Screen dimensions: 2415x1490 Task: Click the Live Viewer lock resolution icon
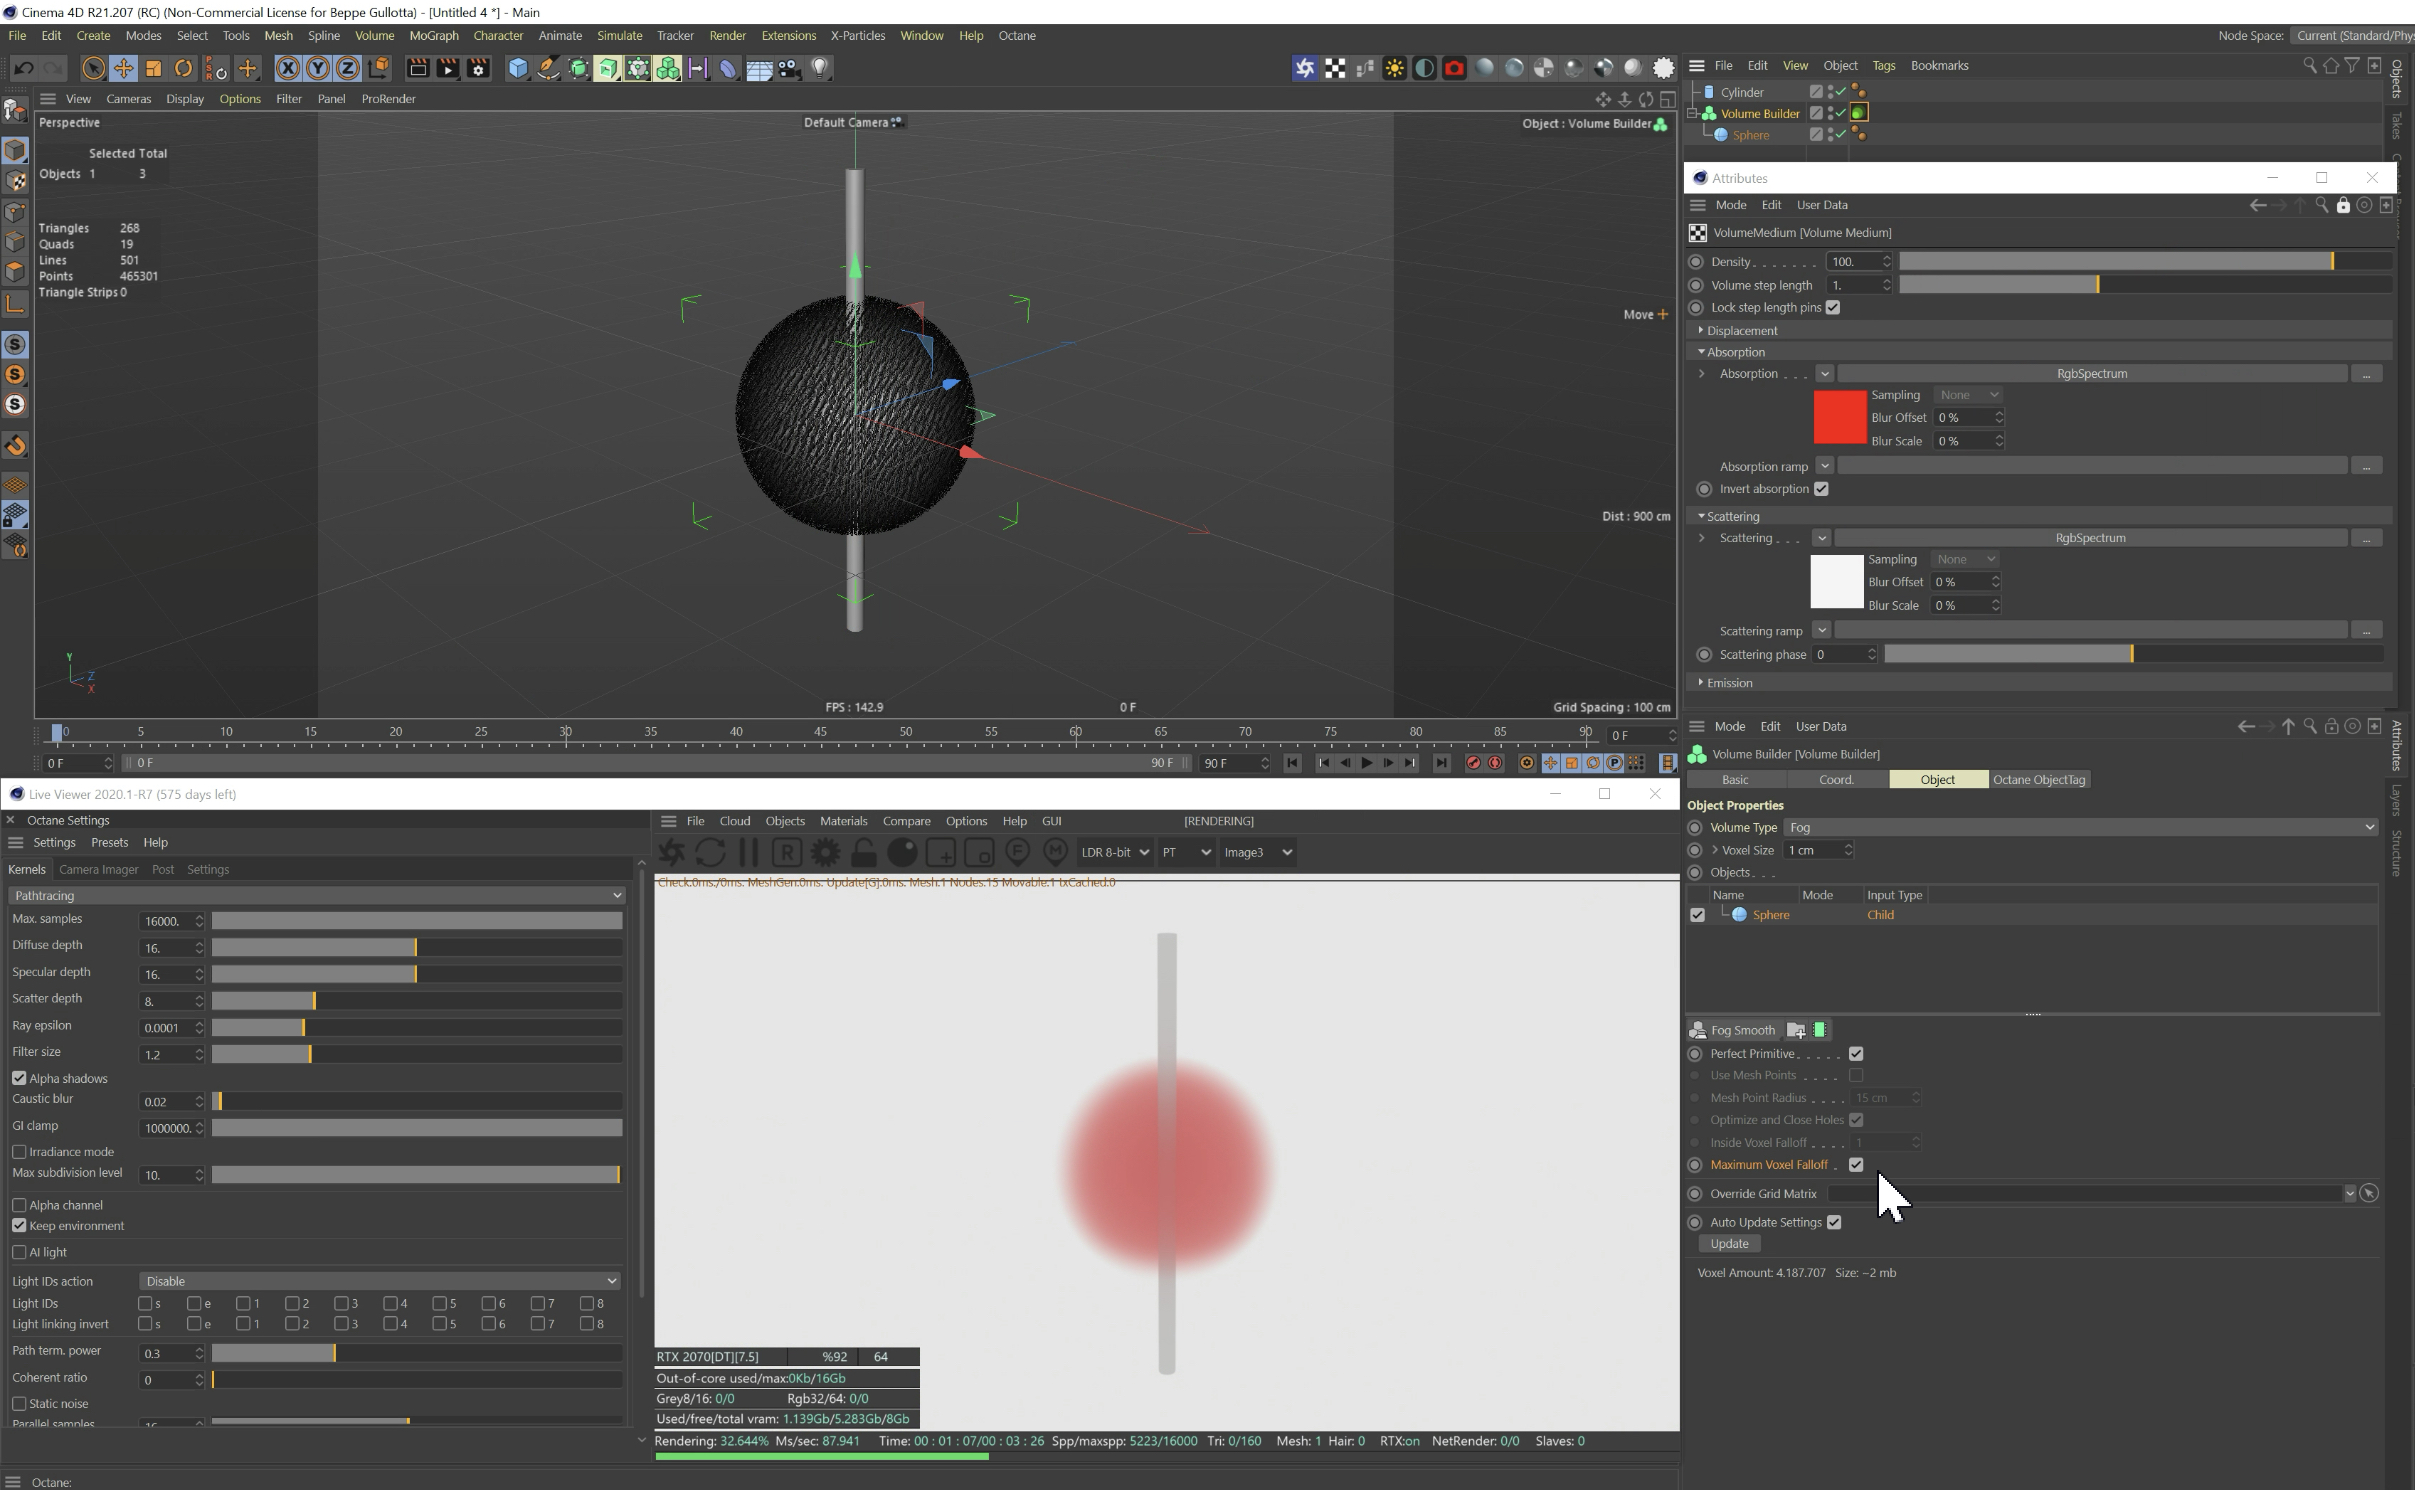[x=863, y=852]
